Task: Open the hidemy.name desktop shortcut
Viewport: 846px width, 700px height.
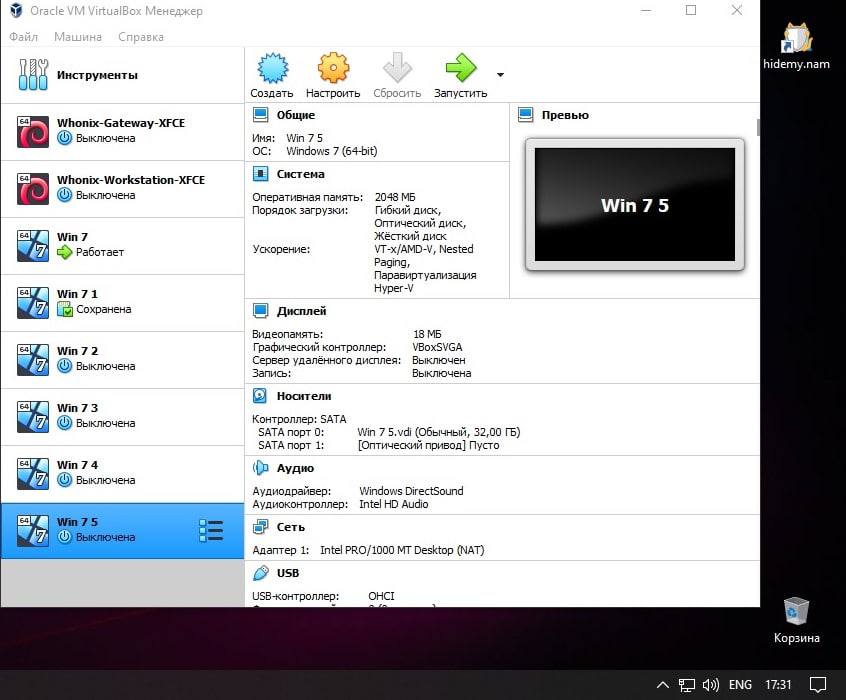Action: click(x=796, y=46)
